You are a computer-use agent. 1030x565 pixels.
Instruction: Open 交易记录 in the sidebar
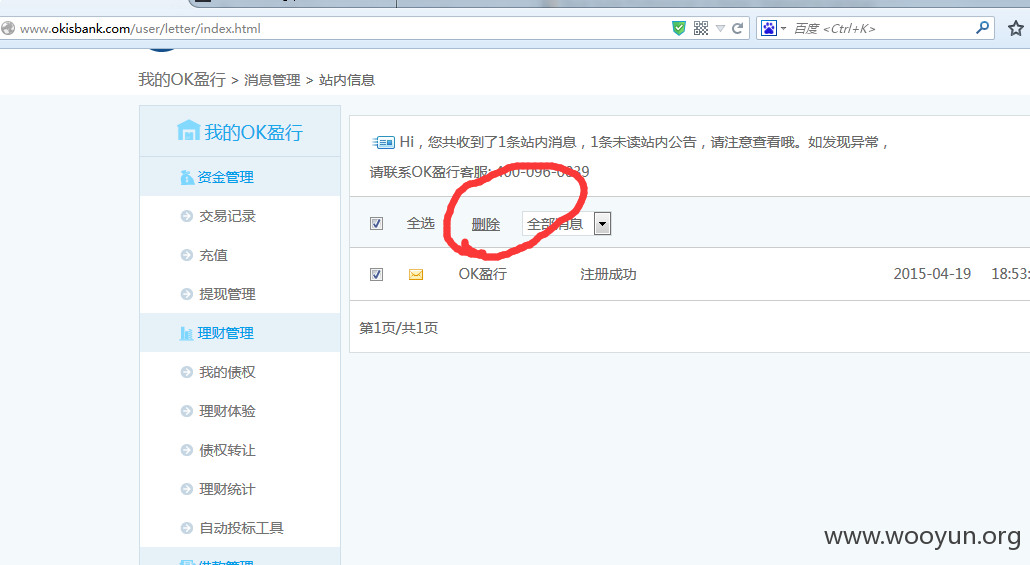227,216
